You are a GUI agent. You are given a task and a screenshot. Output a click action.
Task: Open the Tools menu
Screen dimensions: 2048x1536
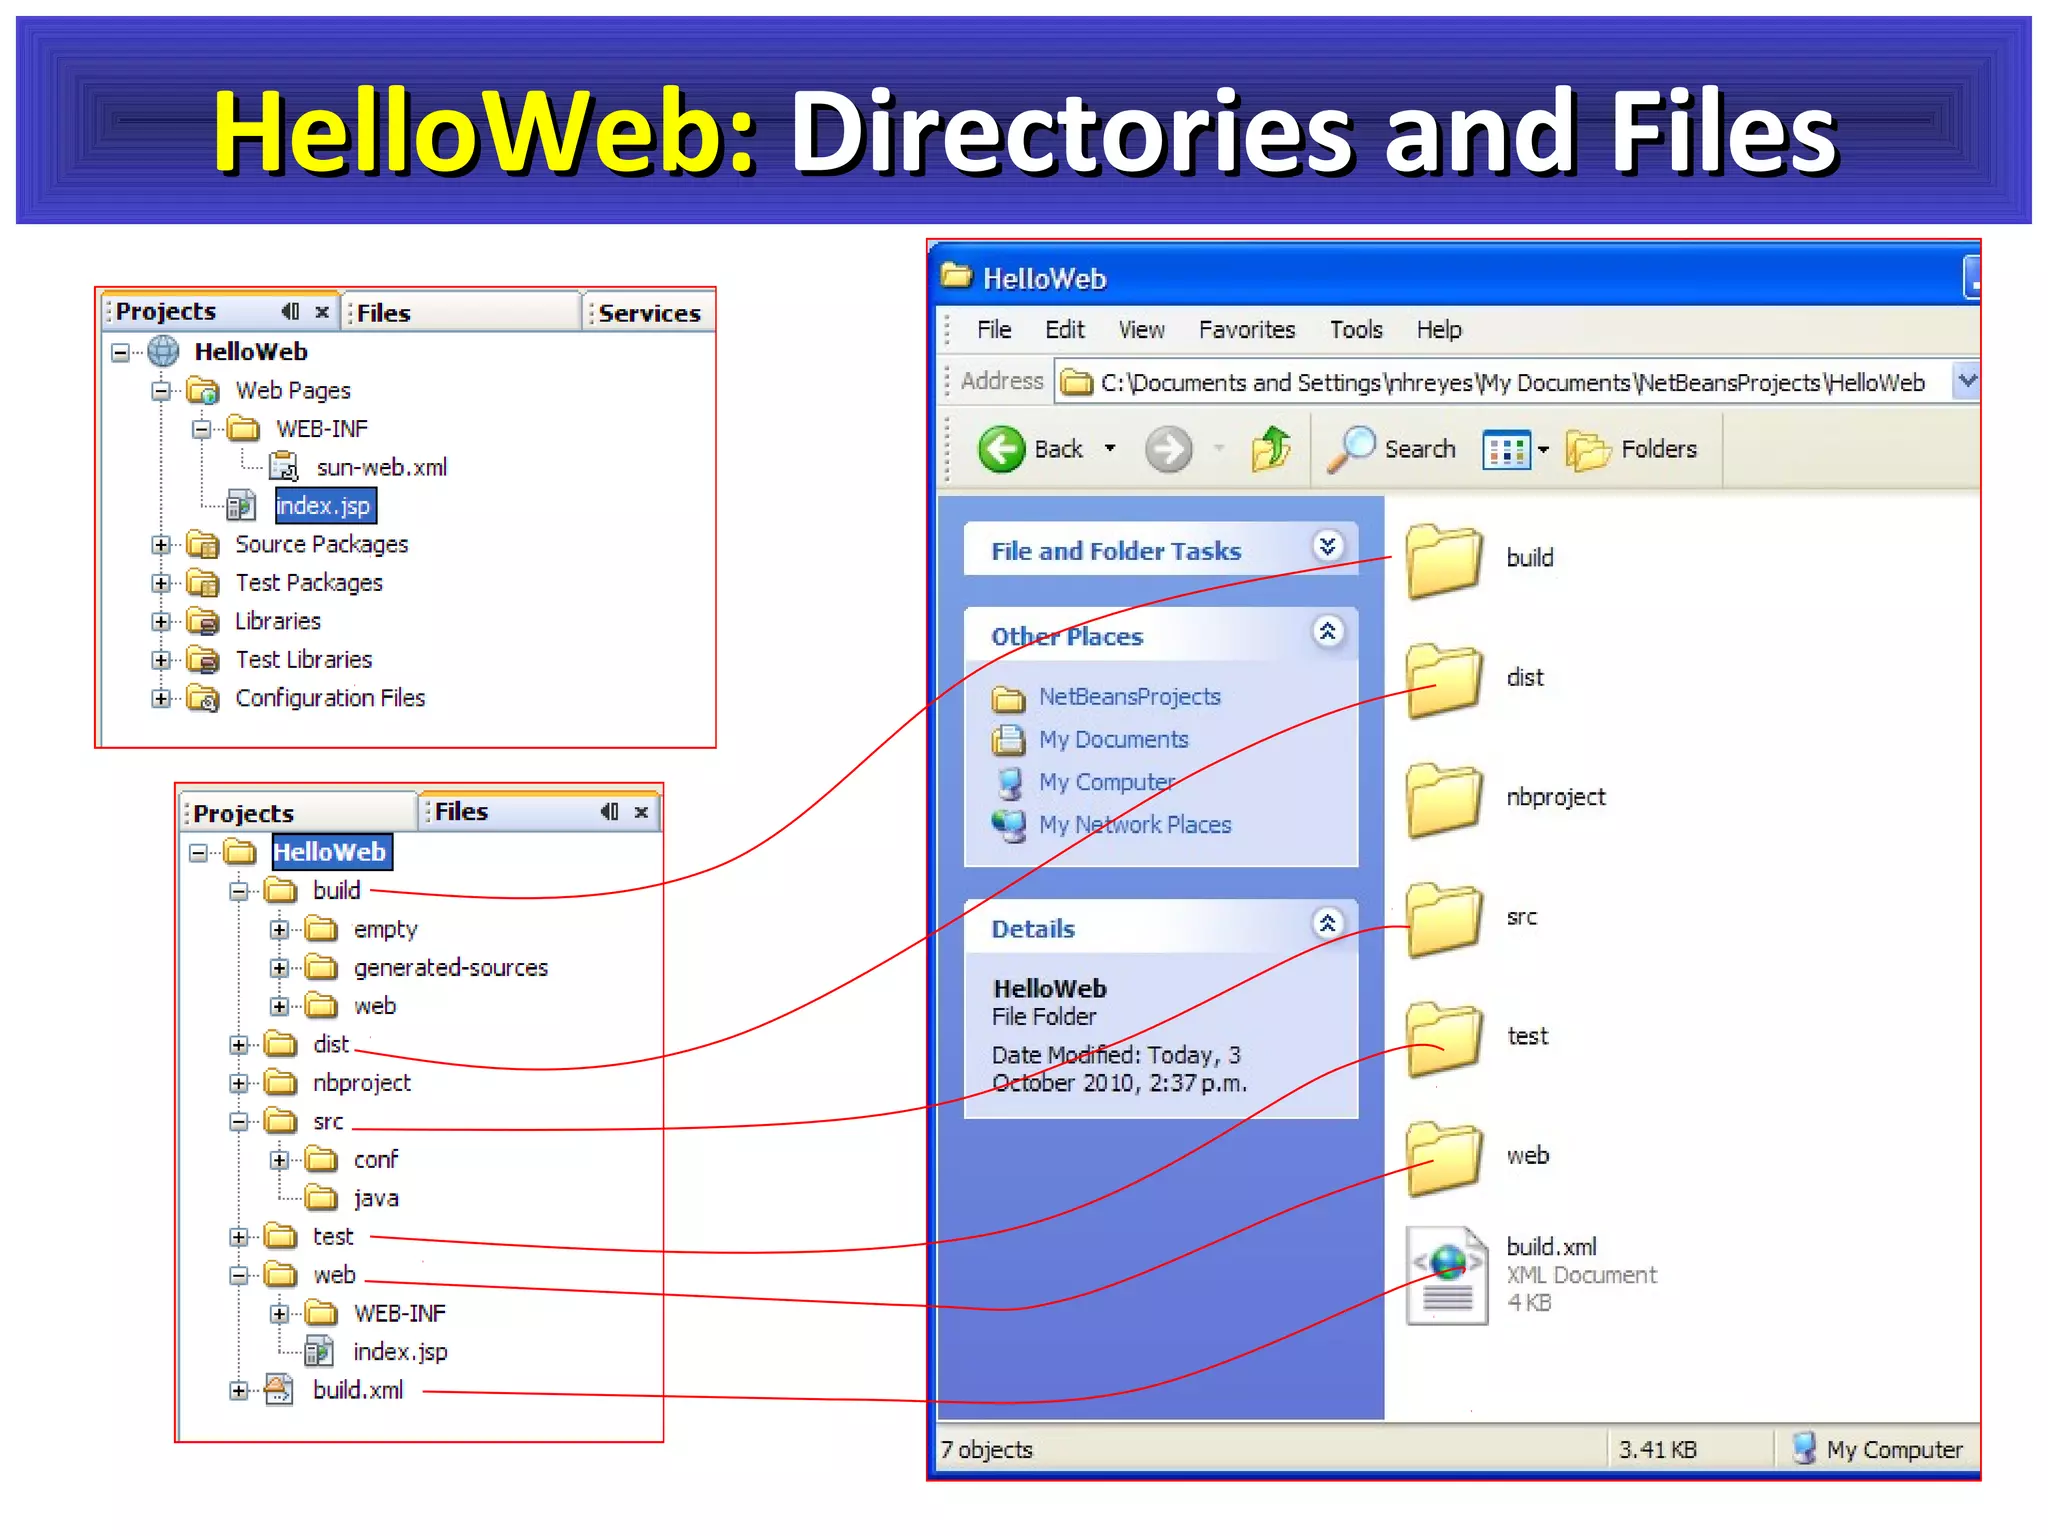click(x=1356, y=329)
